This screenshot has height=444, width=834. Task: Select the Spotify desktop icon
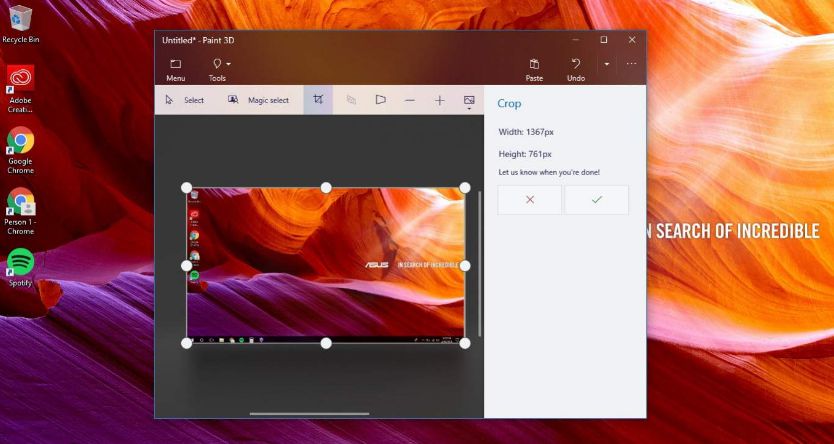point(21,267)
